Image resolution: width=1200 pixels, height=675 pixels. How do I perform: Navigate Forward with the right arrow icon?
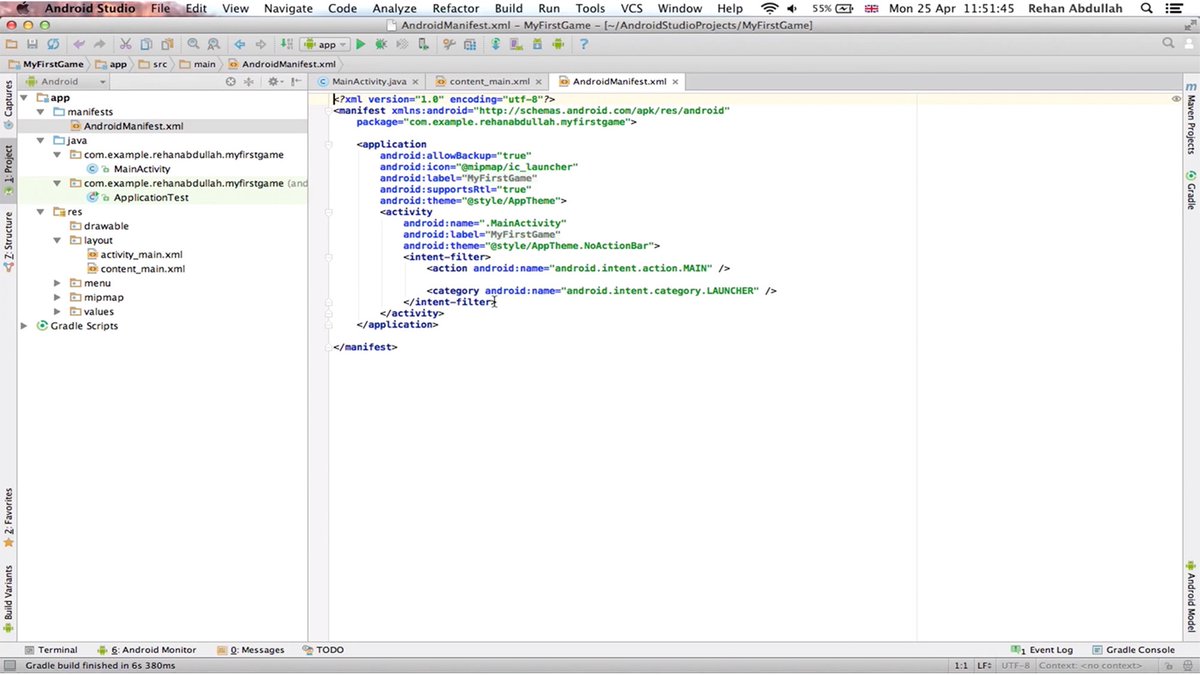(x=261, y=44)
